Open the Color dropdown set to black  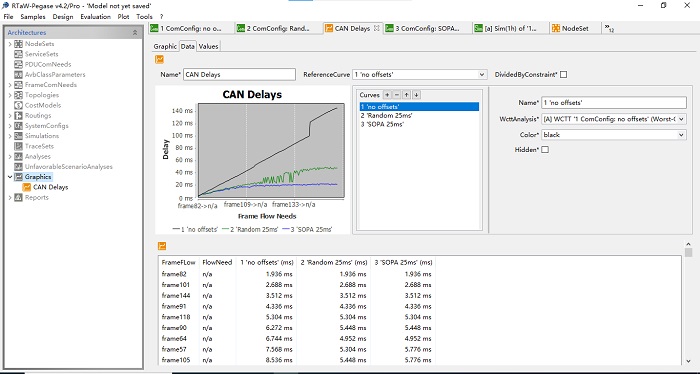click(614, 134)
